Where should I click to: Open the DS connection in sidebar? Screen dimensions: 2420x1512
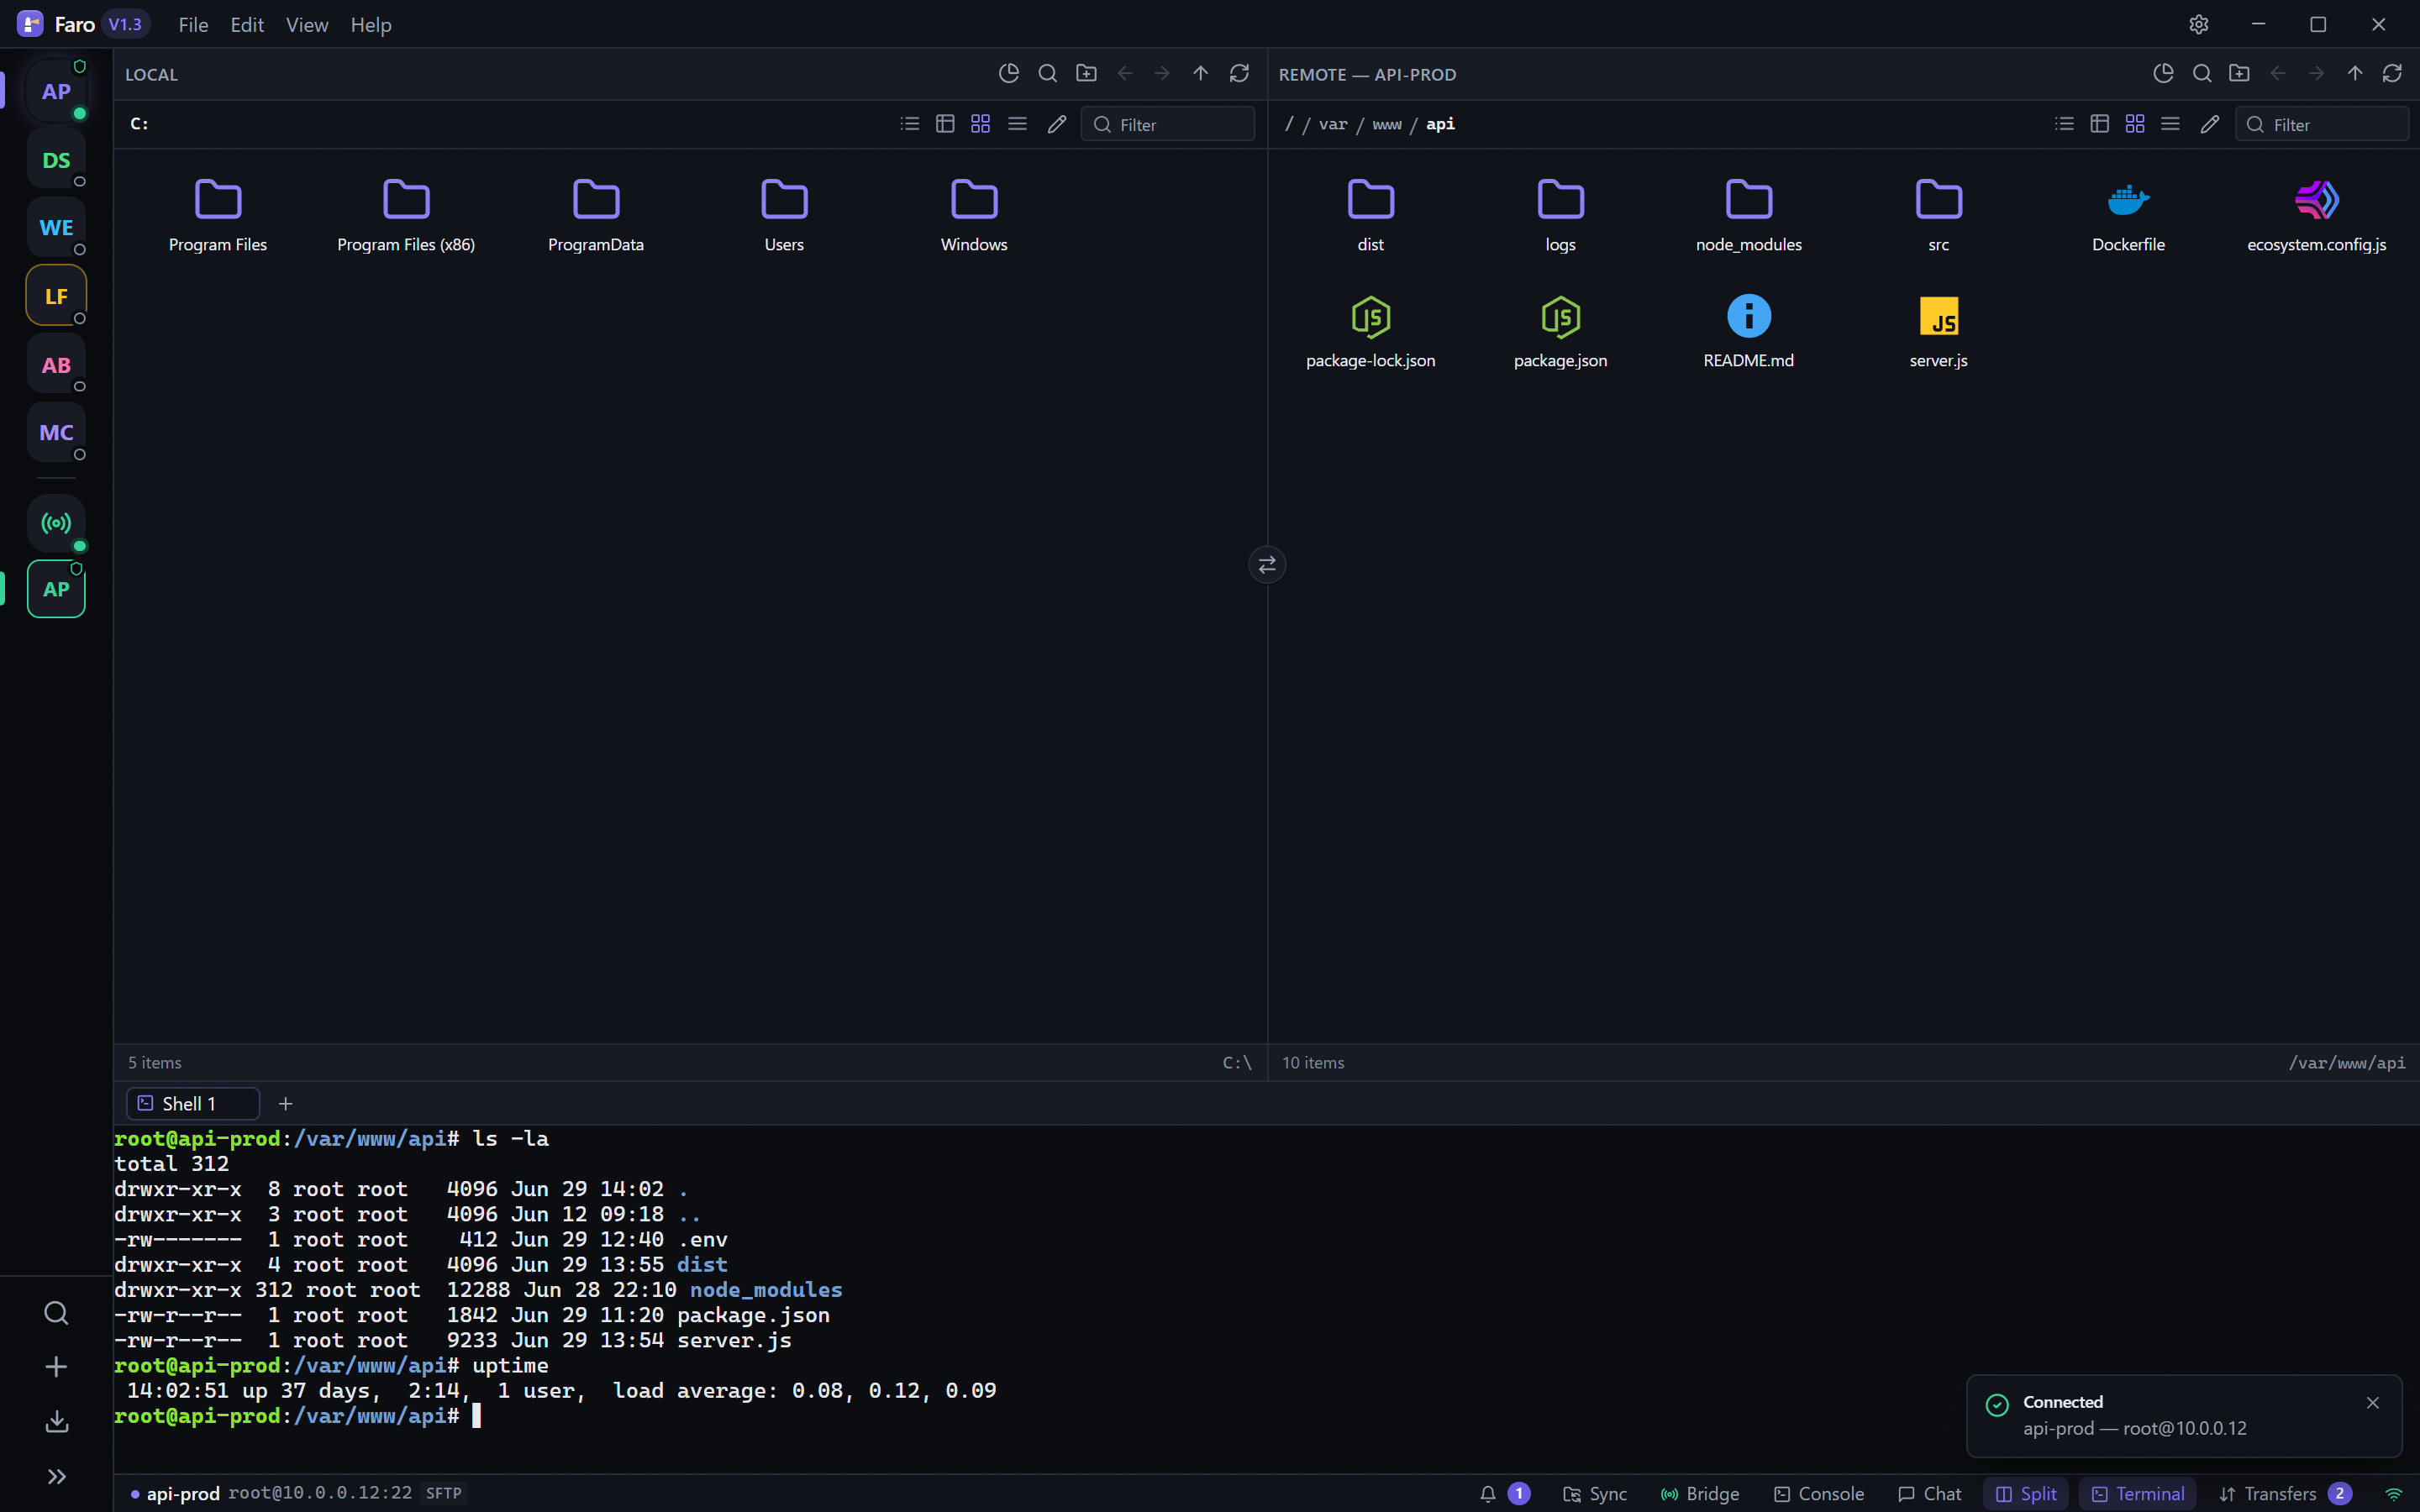click(x=56, y=160)
